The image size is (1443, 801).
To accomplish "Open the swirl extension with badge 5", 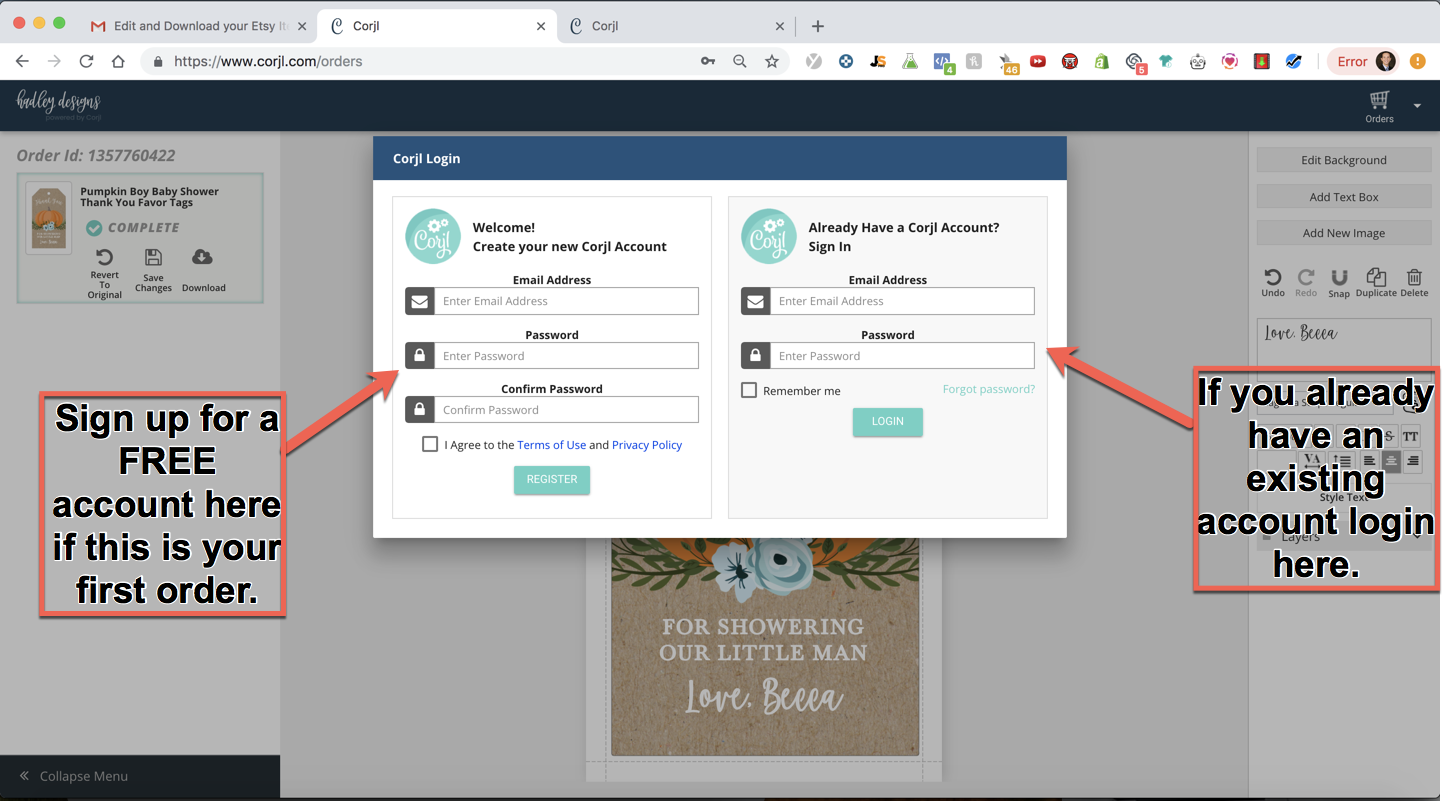I will click(x=1134, y=62).
